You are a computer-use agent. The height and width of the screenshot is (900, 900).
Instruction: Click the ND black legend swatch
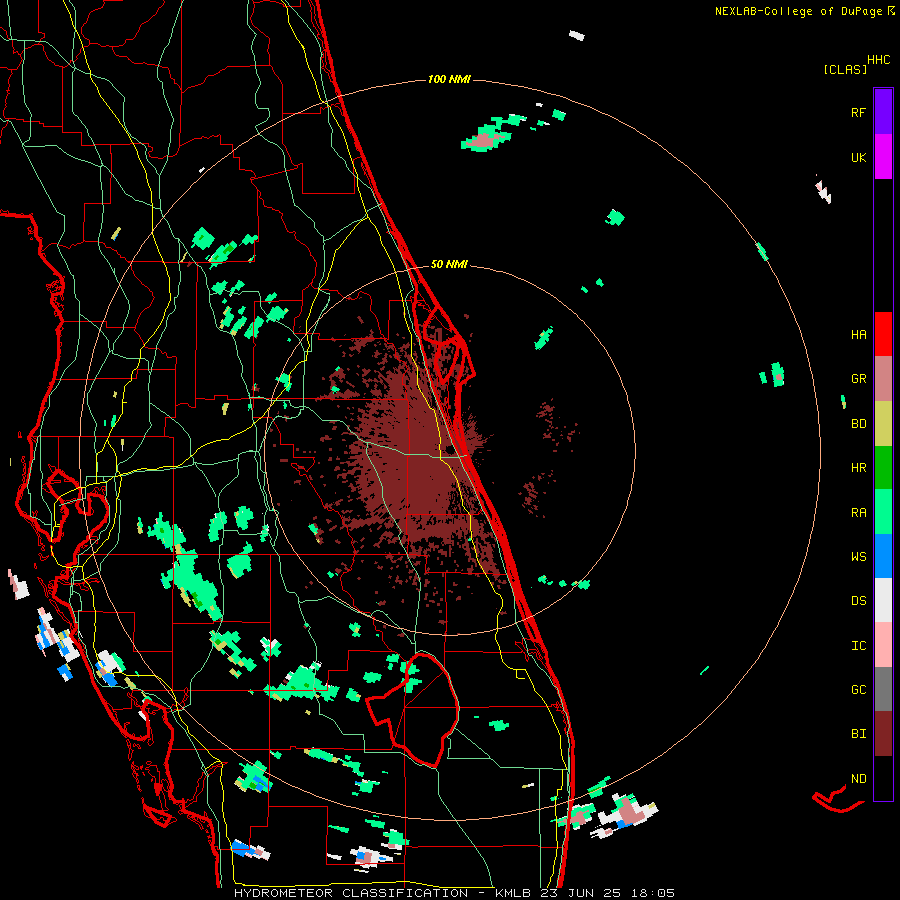883,778
